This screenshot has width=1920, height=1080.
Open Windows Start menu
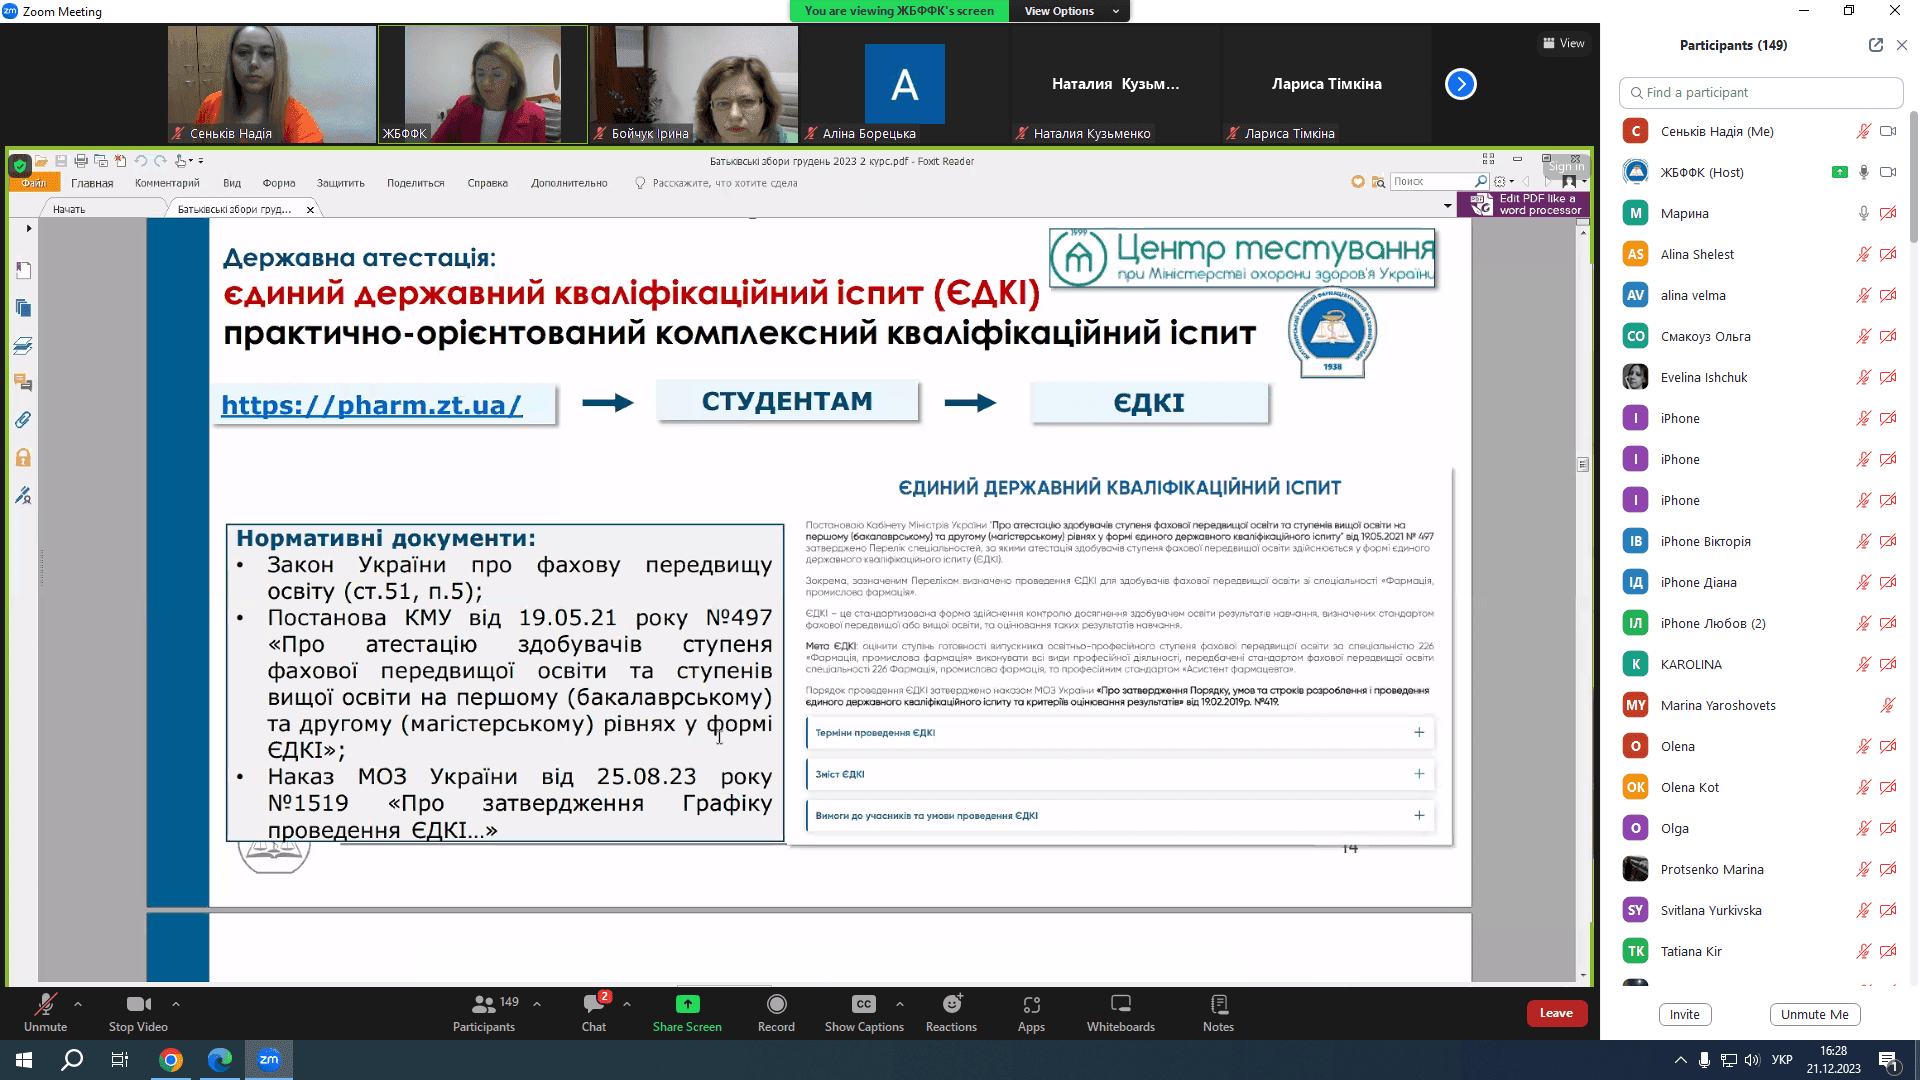24,1060
